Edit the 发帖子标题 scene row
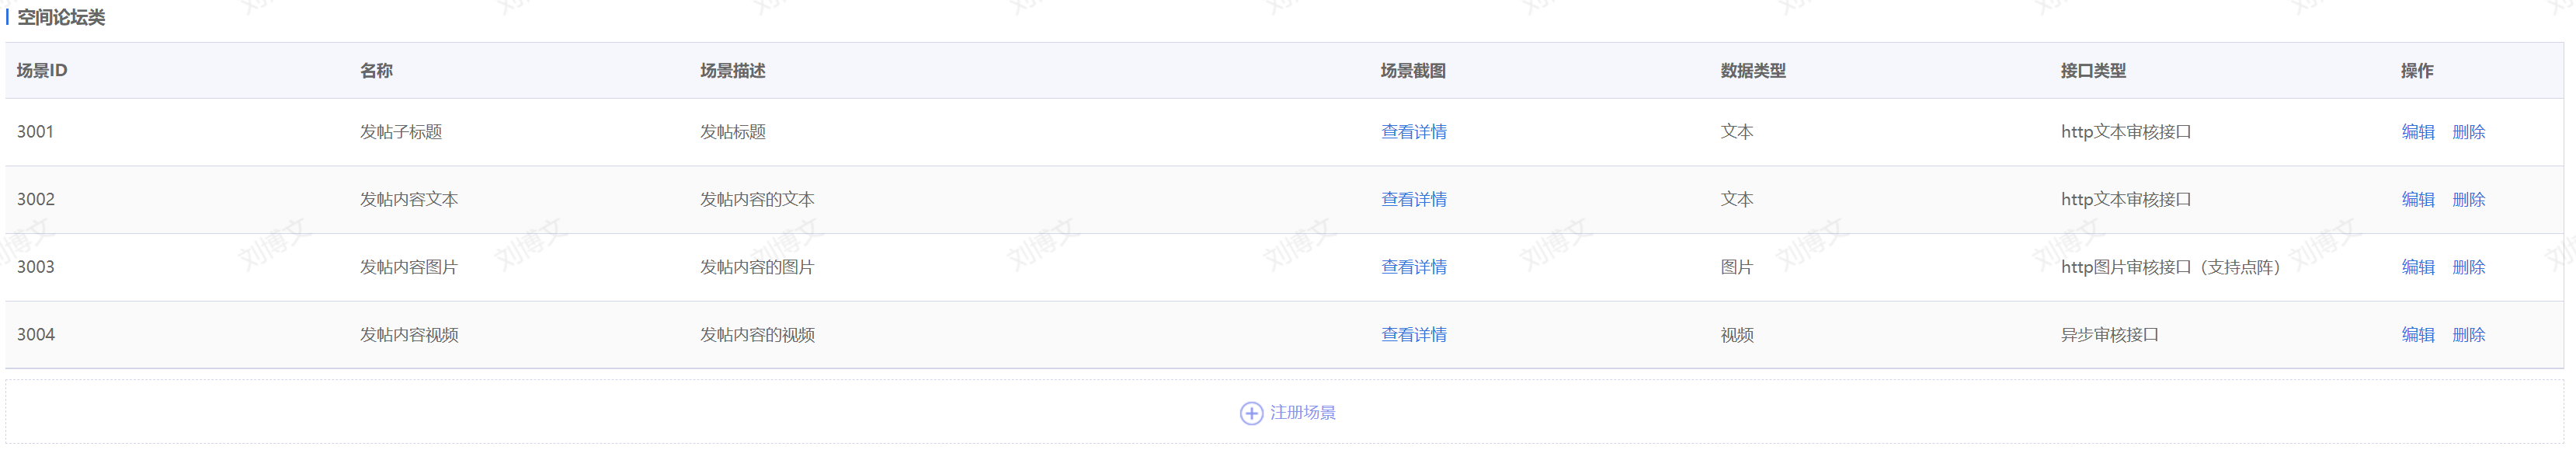This screenshot has height=457, width=2576. click(x=2417, y=132)
